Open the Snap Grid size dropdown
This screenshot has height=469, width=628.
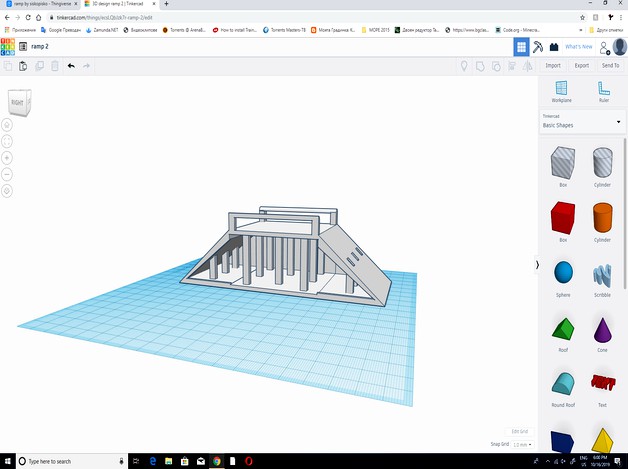[521, 444]
